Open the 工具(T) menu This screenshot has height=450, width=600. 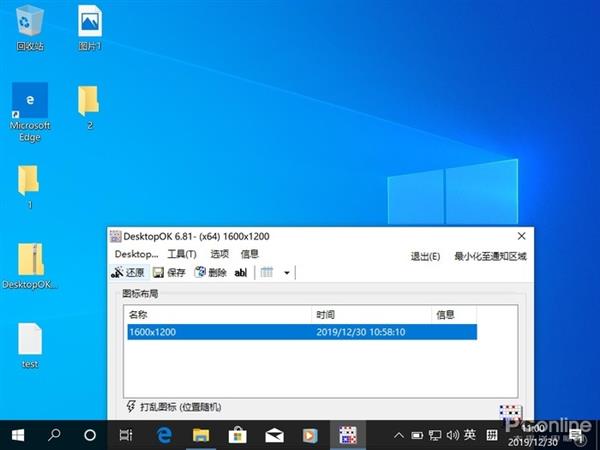coord(182,254)
